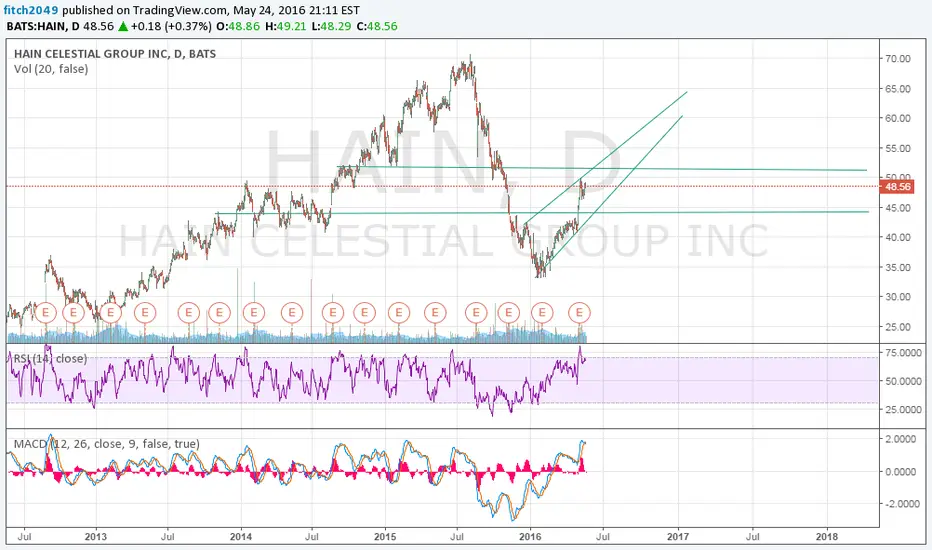Click the 2017 time axis label

tap(678, 537)
